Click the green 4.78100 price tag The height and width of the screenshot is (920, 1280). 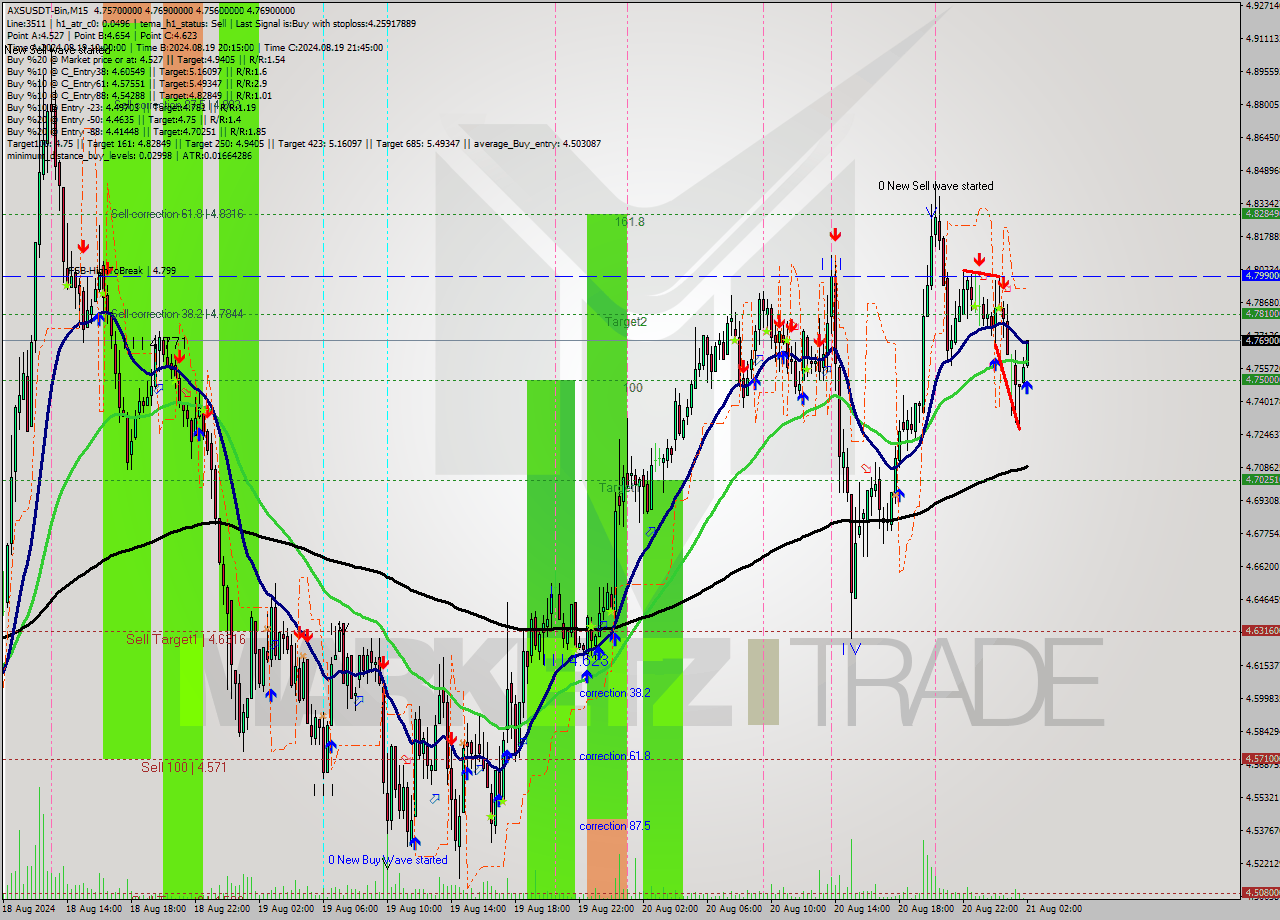click(1261, 313)
